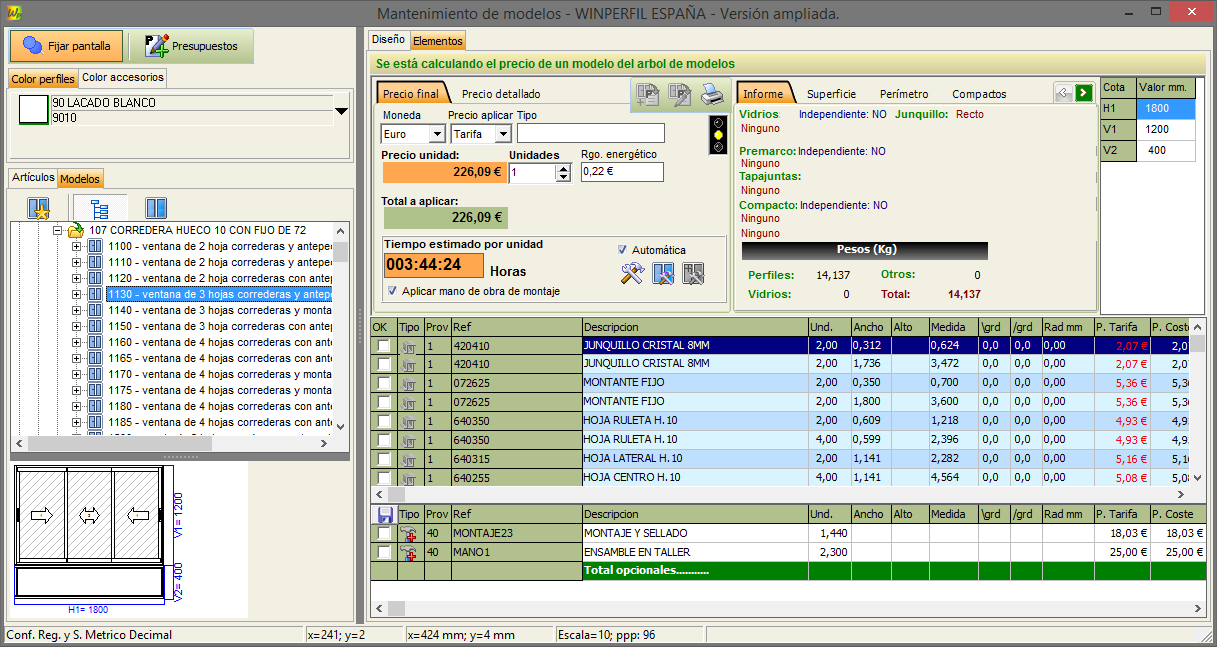Toggle the Automática checkbox
The width and height of the screenshot is (1217, 647).
623,250
